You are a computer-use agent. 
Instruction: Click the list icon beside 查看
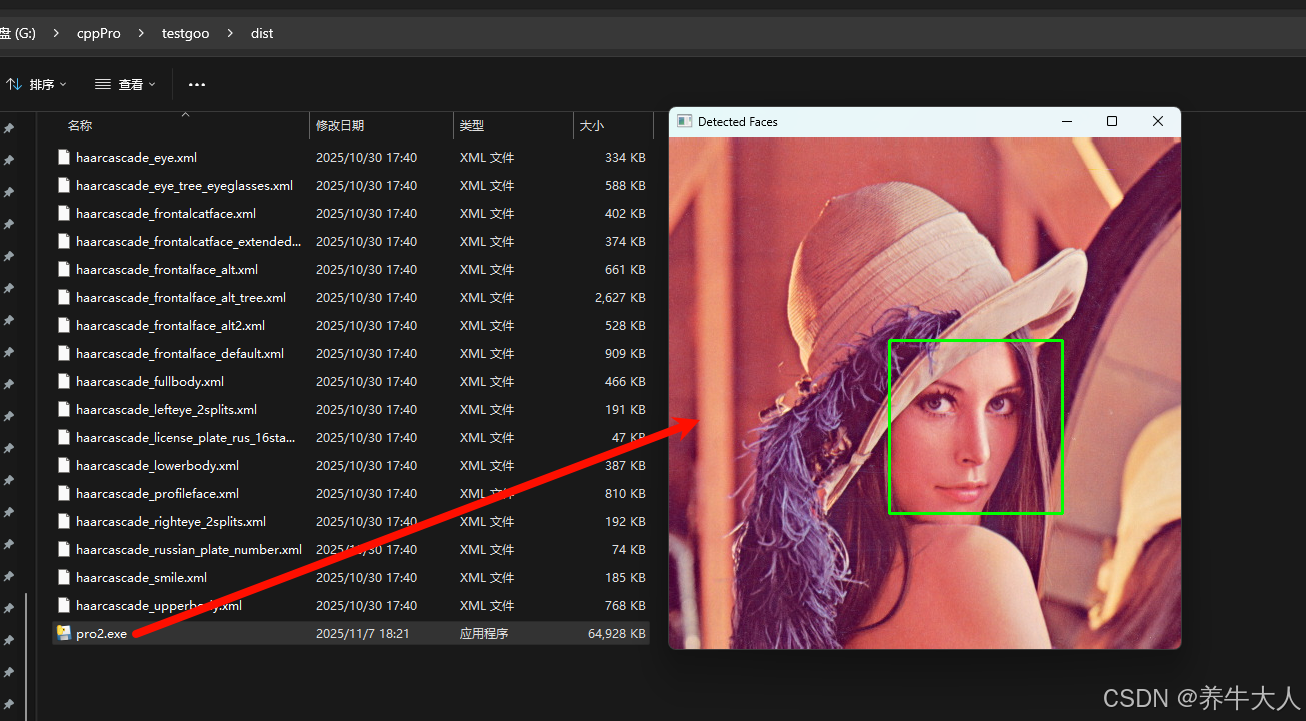coord(103,85)
